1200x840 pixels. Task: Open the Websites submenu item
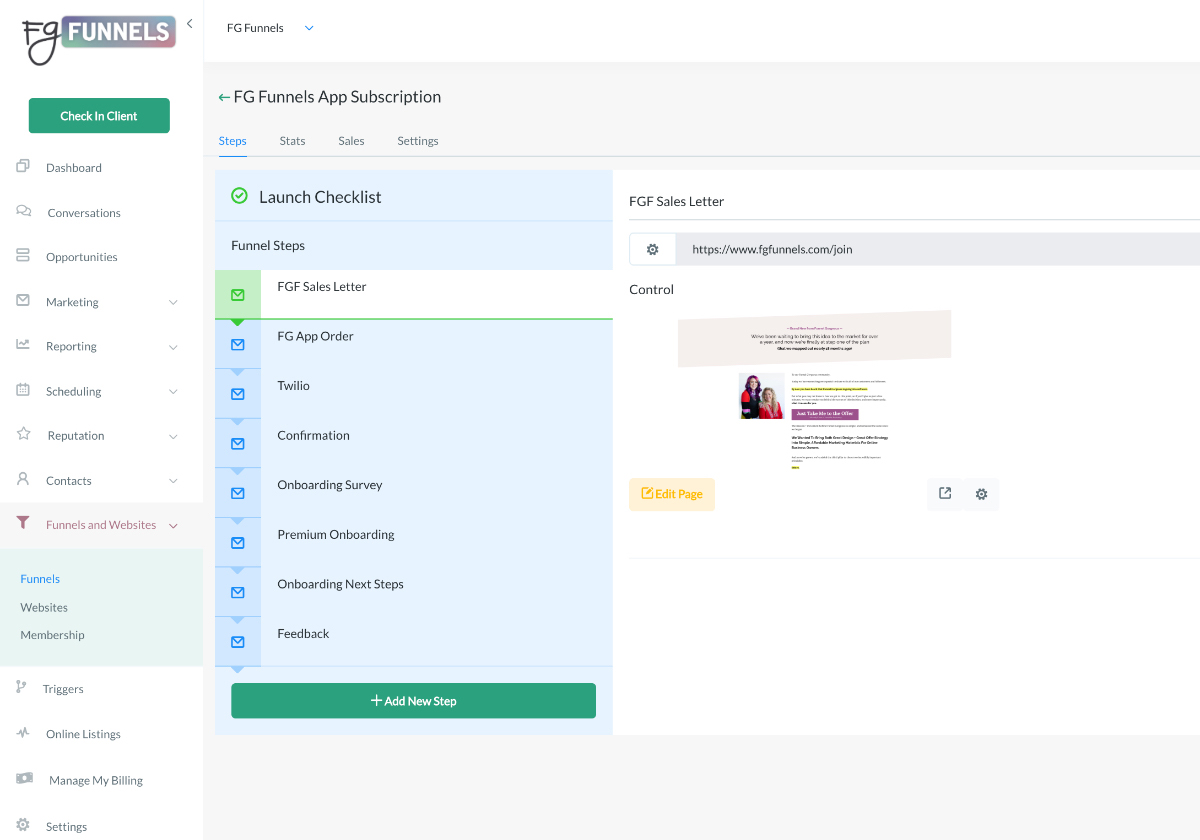pyautogui.click(x=44, y=607)
